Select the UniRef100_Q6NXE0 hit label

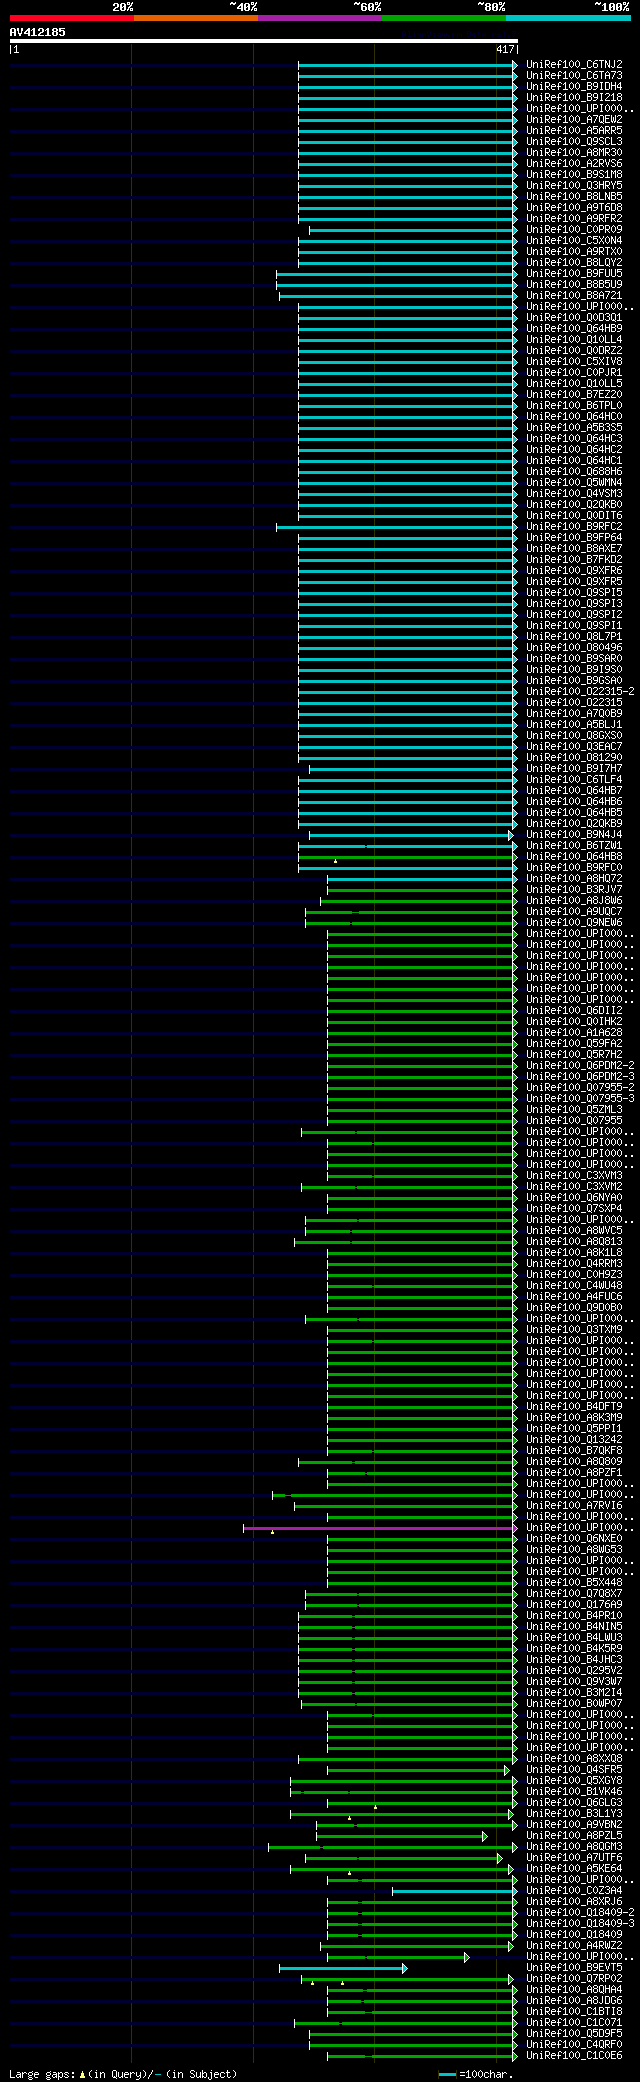[x=574, y=1539]
